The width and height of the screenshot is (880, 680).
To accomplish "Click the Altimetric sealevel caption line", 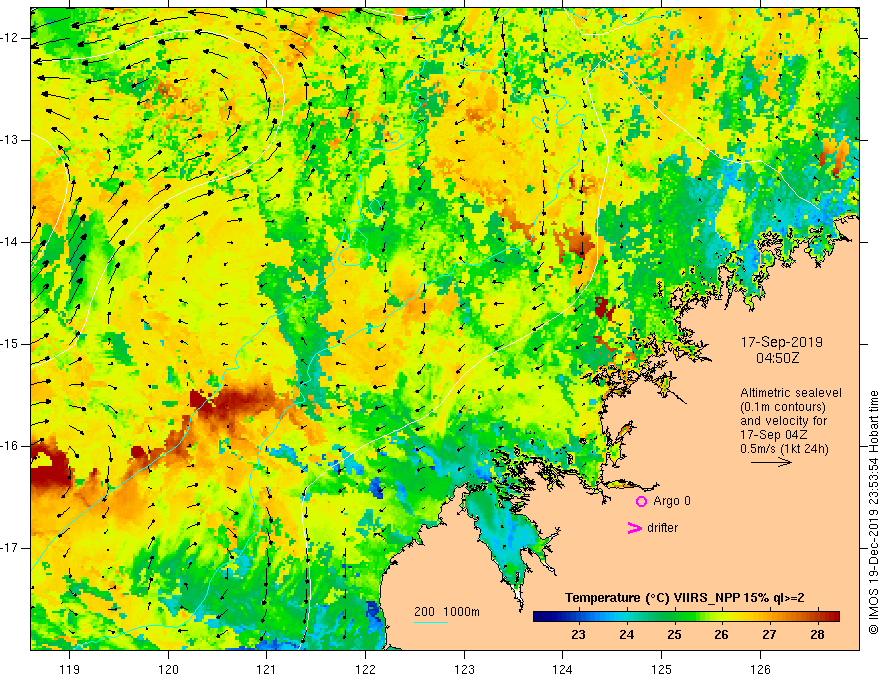I will (x=791, y=393).
